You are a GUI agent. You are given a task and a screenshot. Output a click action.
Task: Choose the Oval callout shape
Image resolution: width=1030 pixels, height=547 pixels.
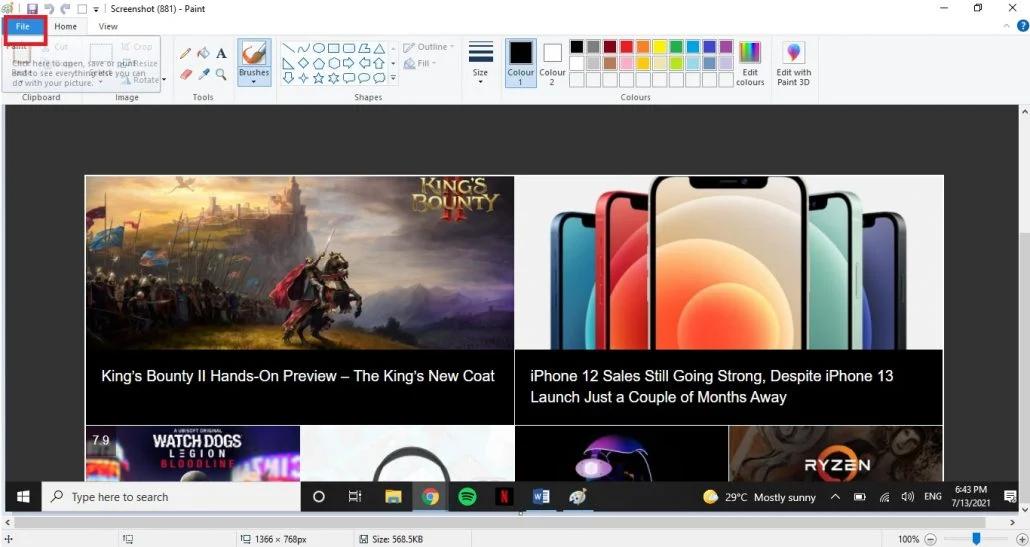[364, 78]
